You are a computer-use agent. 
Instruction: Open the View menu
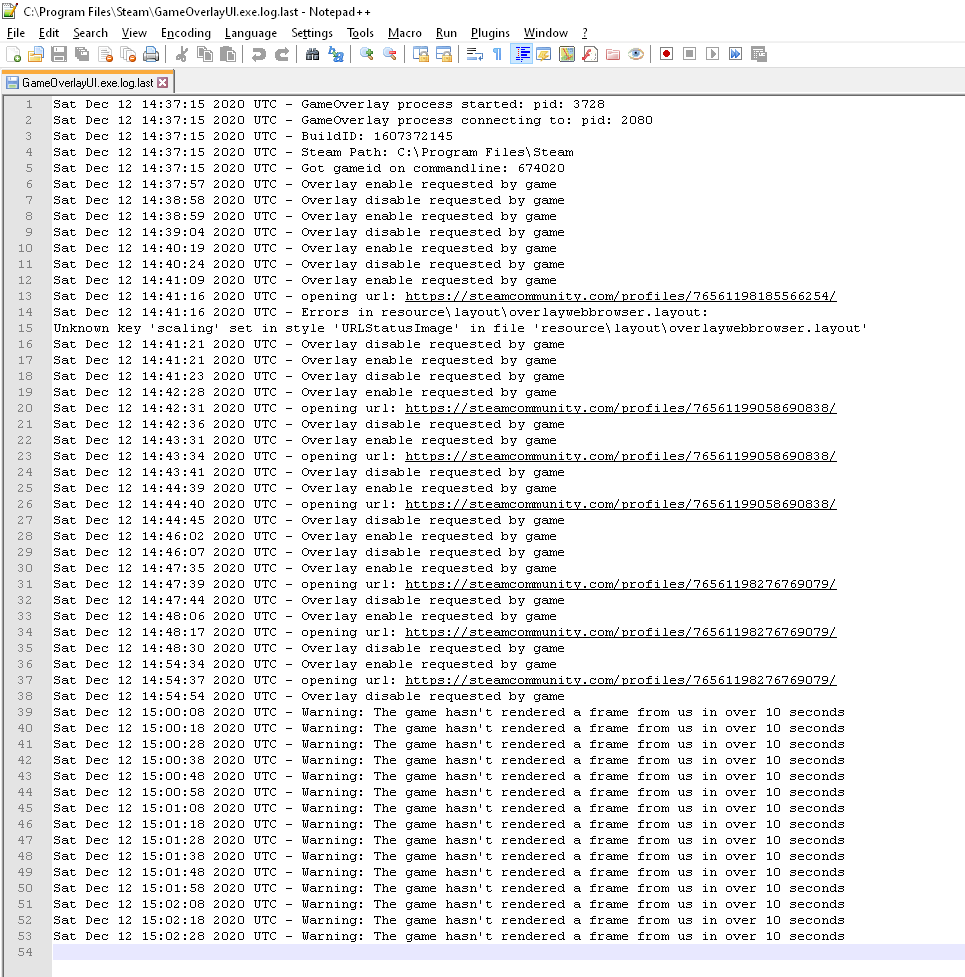coord(134,33)
